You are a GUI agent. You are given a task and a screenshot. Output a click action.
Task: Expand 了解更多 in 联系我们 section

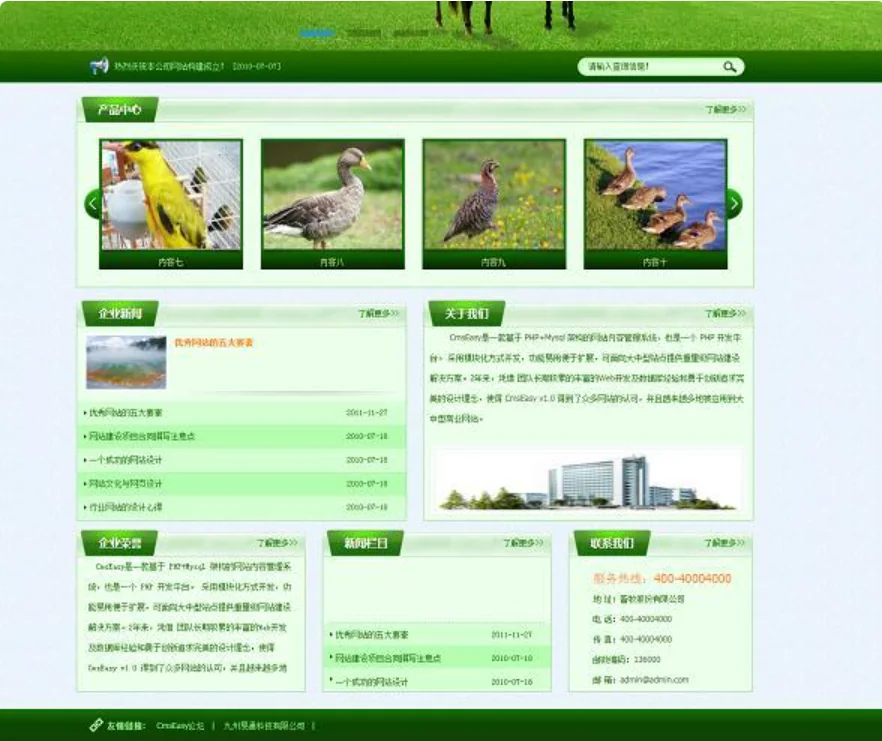click(726, 544)
